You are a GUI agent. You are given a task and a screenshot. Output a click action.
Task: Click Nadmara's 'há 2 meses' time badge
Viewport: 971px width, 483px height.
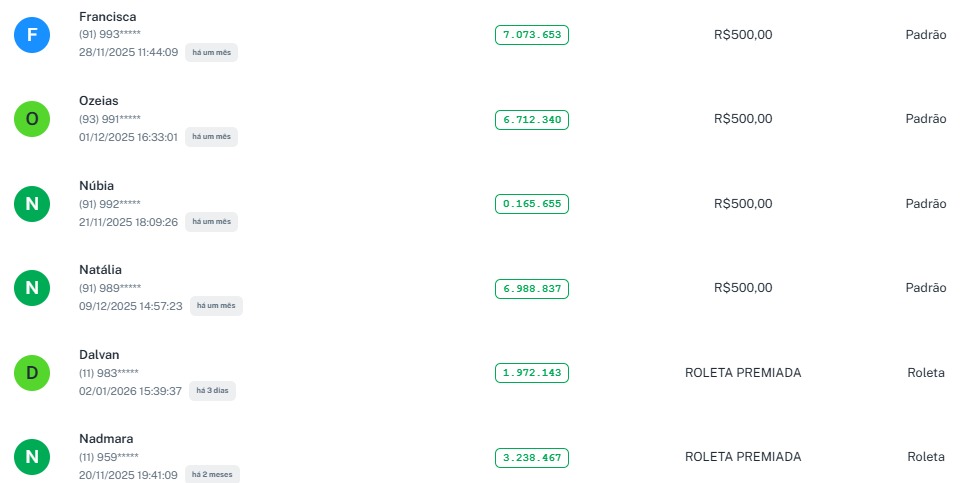214,475
